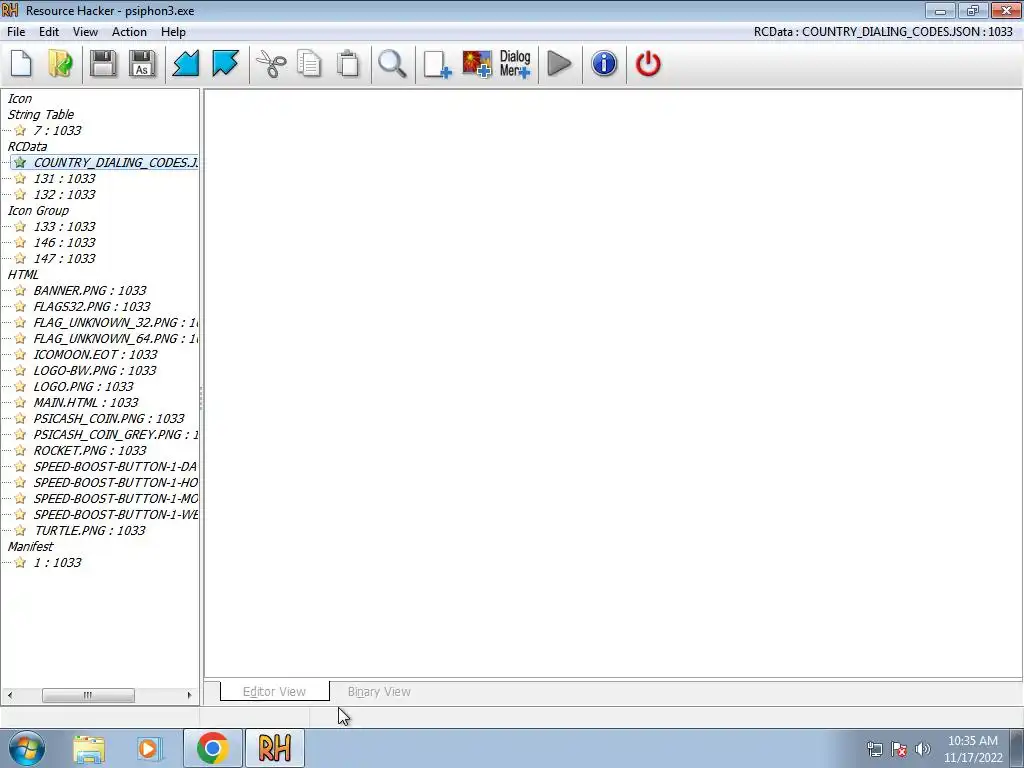
Task: Click the blue down-left arrow import icon
Action: 185,64
